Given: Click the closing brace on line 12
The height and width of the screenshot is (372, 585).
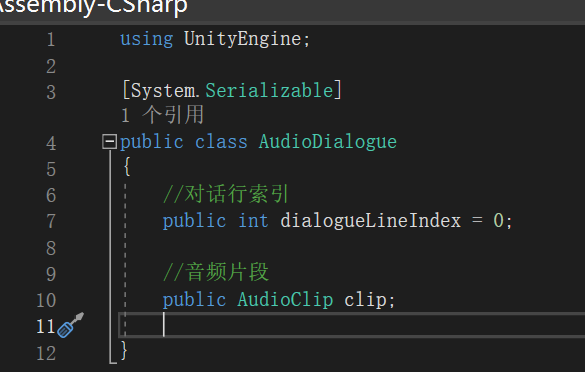Looking at the screenshot, I should click(x=125, y=351).
